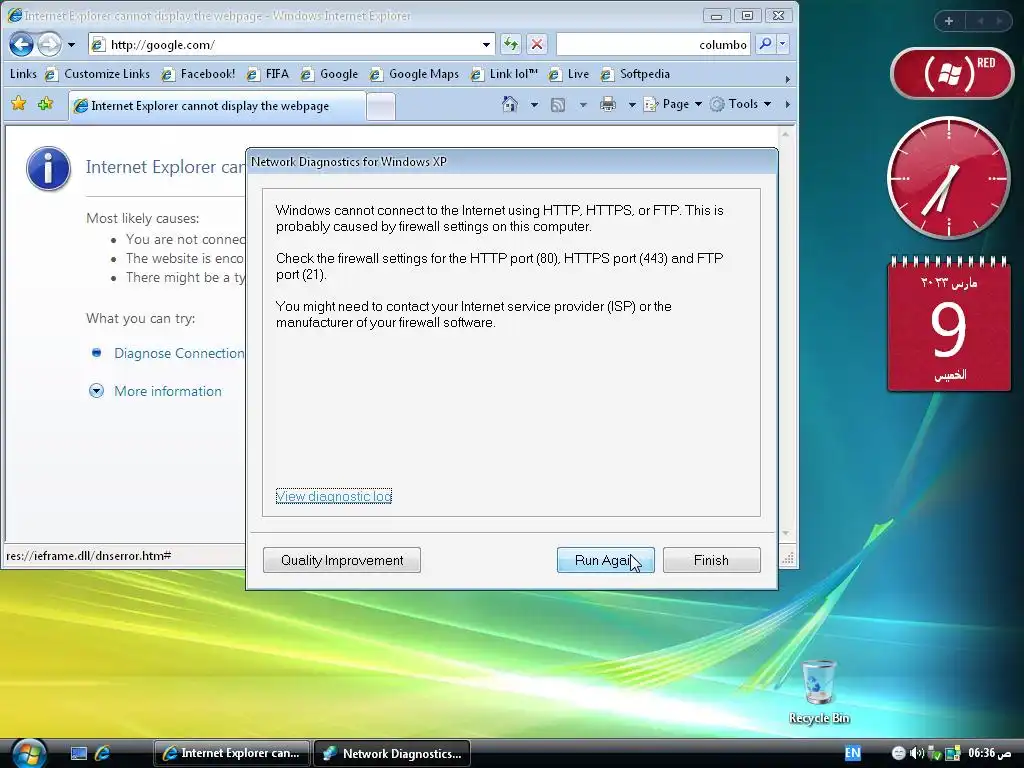Select the 'Internet Explorer cannot display the webpage' tab

click(x=217, y=106)
